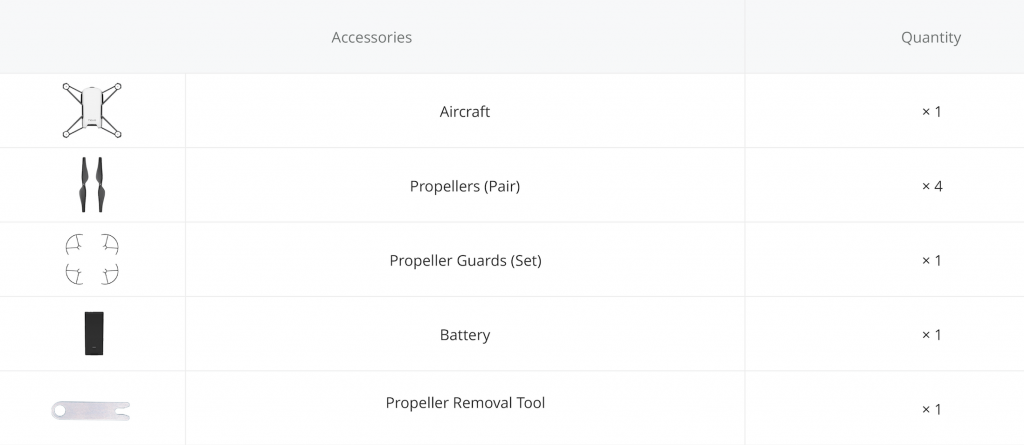Click the black battery image
This screenshot has width=1024, height=445.
pyautogui.click(x=94, y=333)
